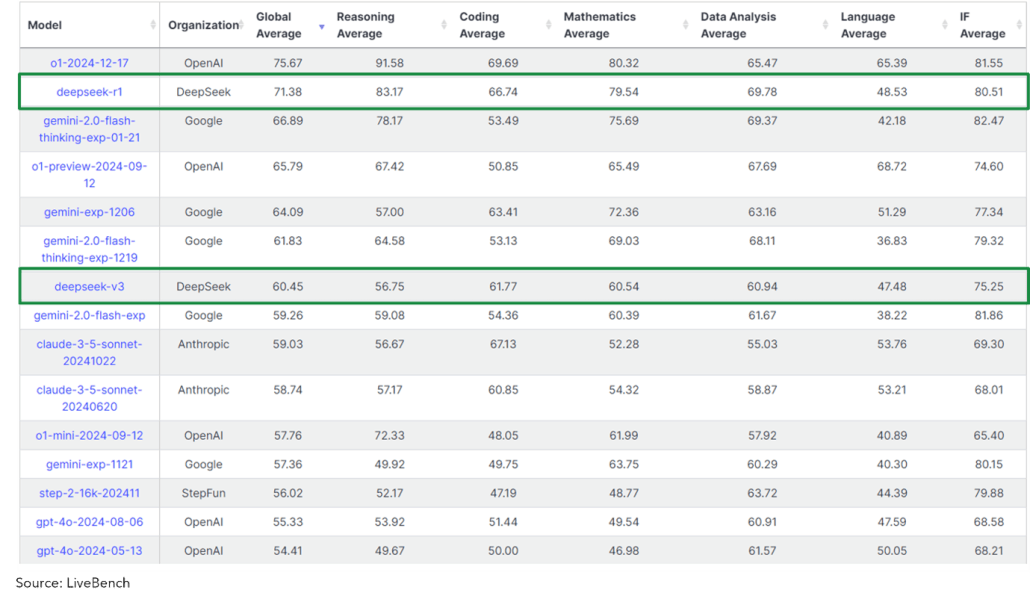This screenshot has height=599, width=1030.
Task: Click the Organization column sort arrows
Action: (242, 25)
